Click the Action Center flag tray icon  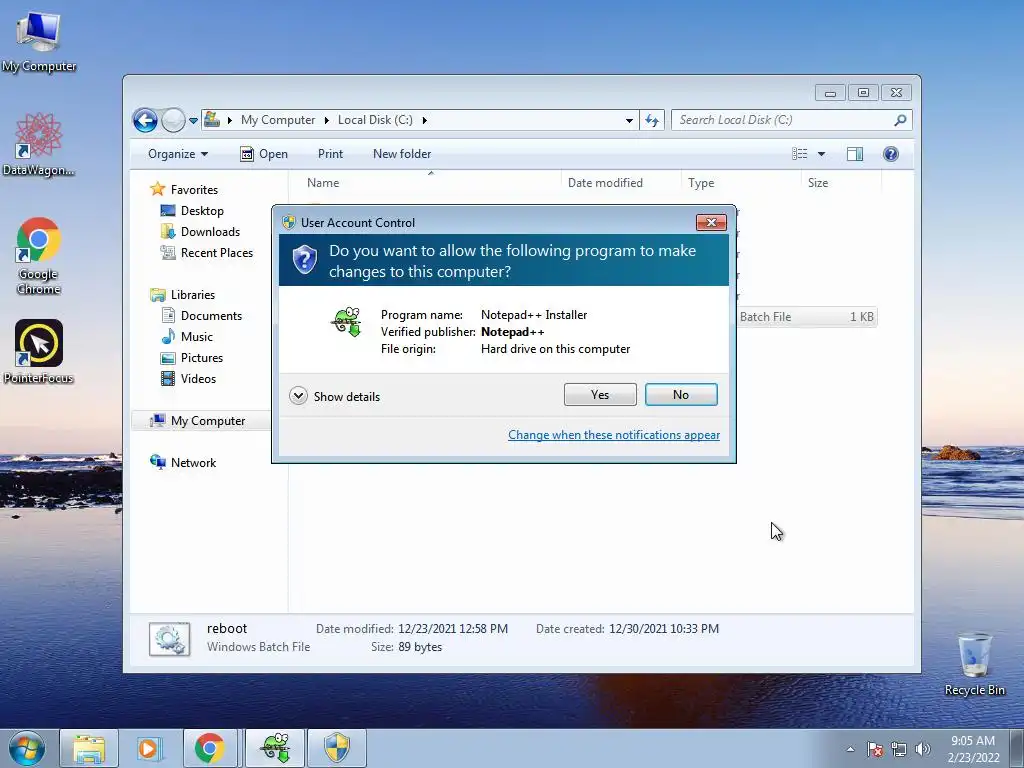875,749
